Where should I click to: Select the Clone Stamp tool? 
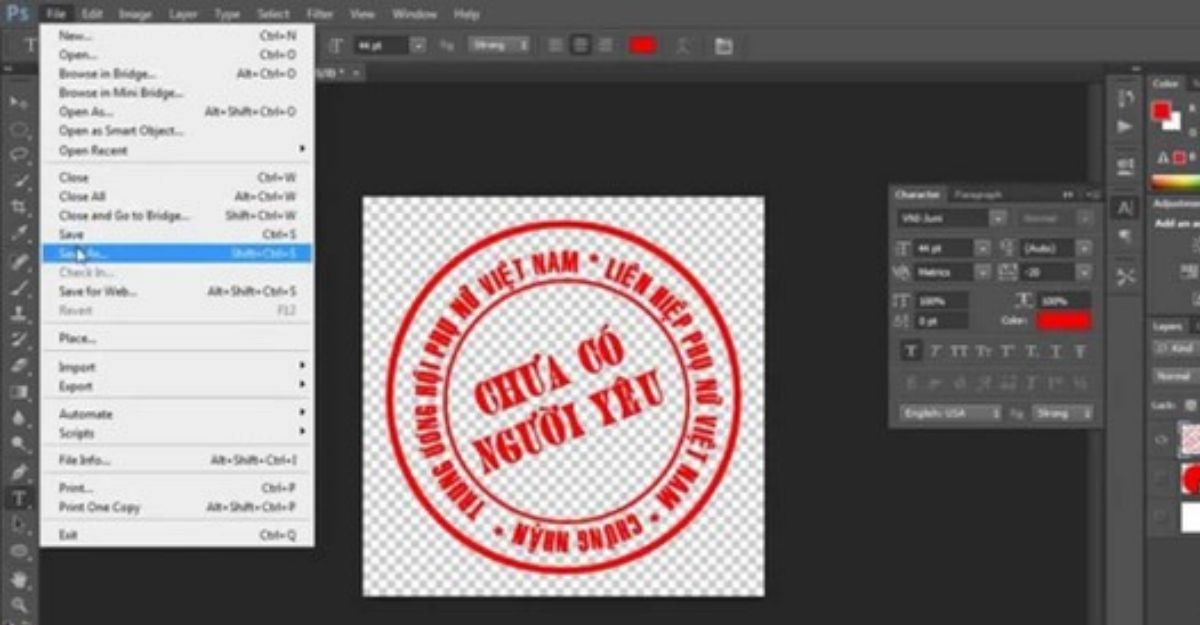coord(18,314)
